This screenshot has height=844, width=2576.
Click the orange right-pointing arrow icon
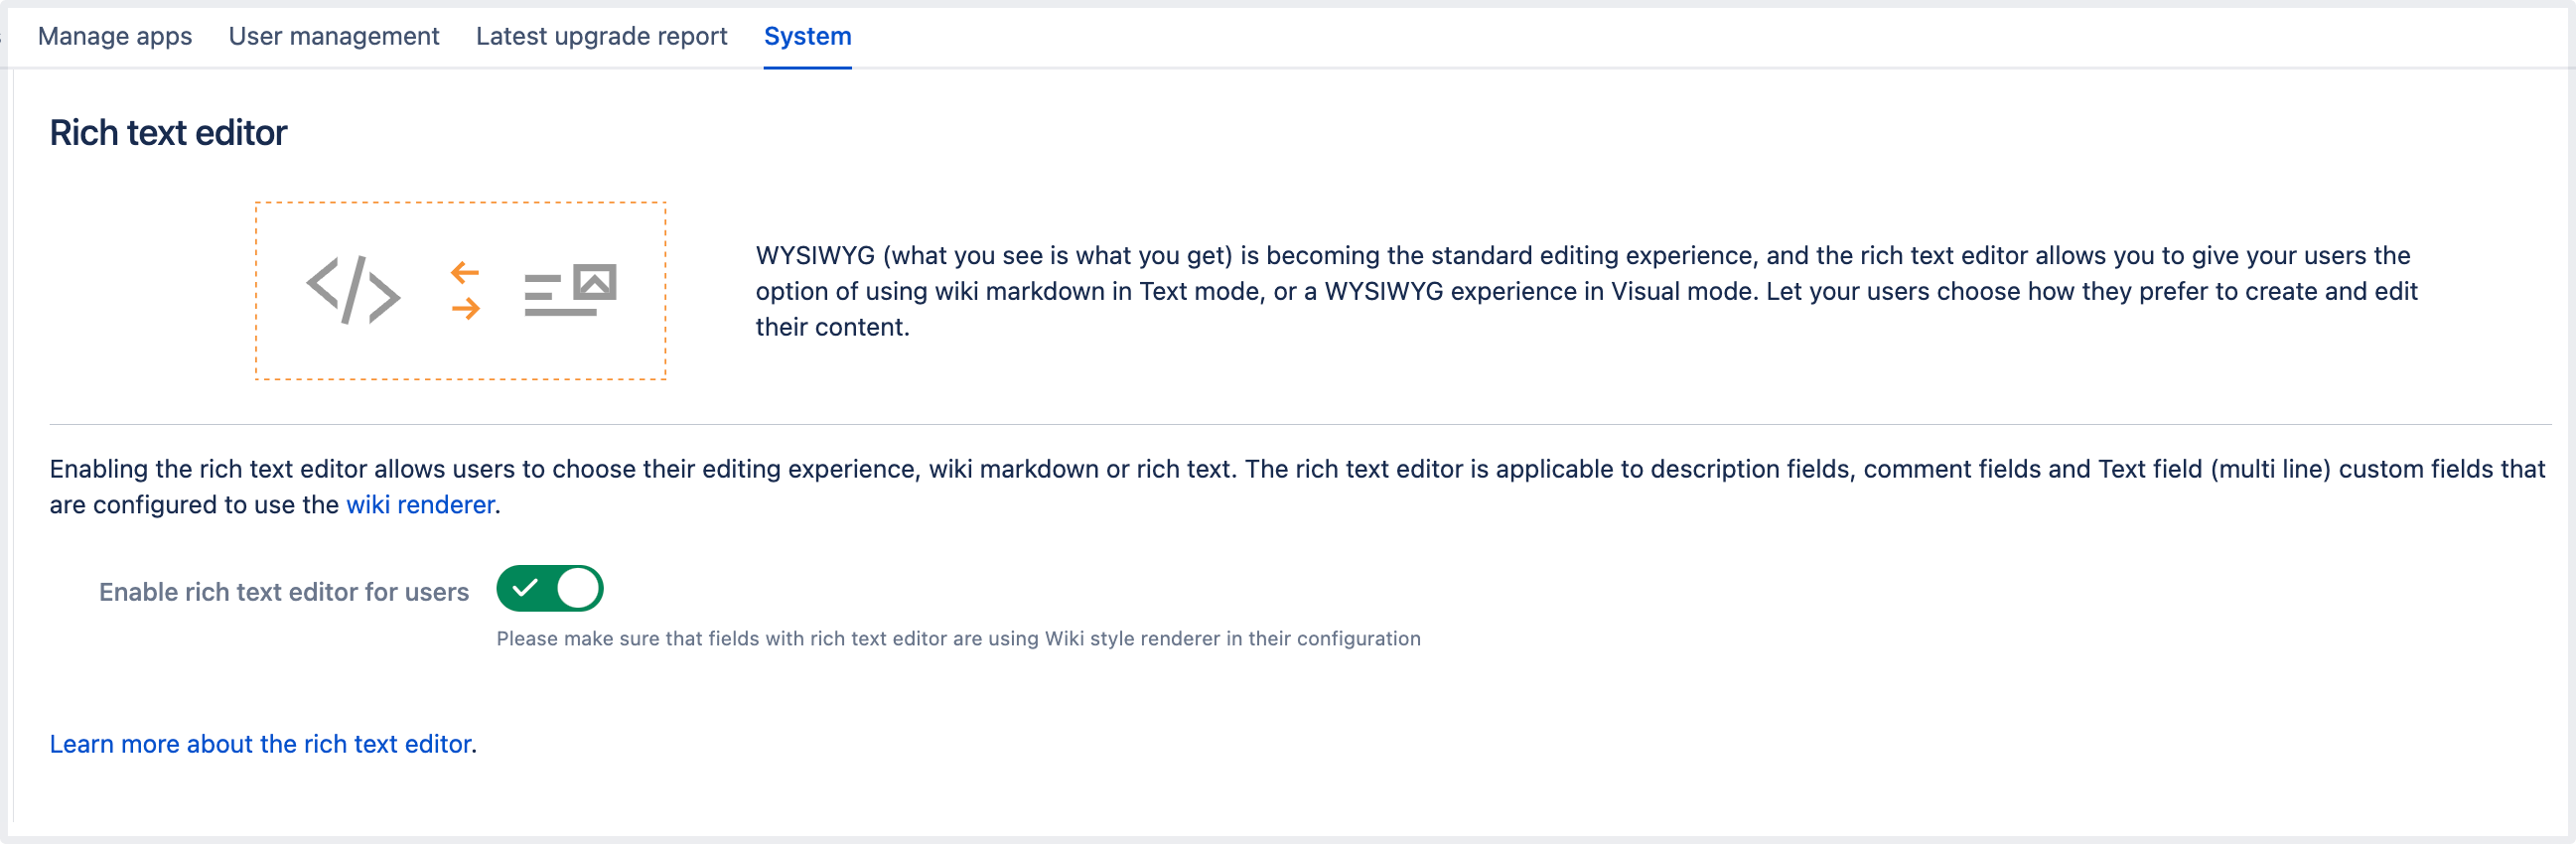pyautogui.click(x=465, y=309)
